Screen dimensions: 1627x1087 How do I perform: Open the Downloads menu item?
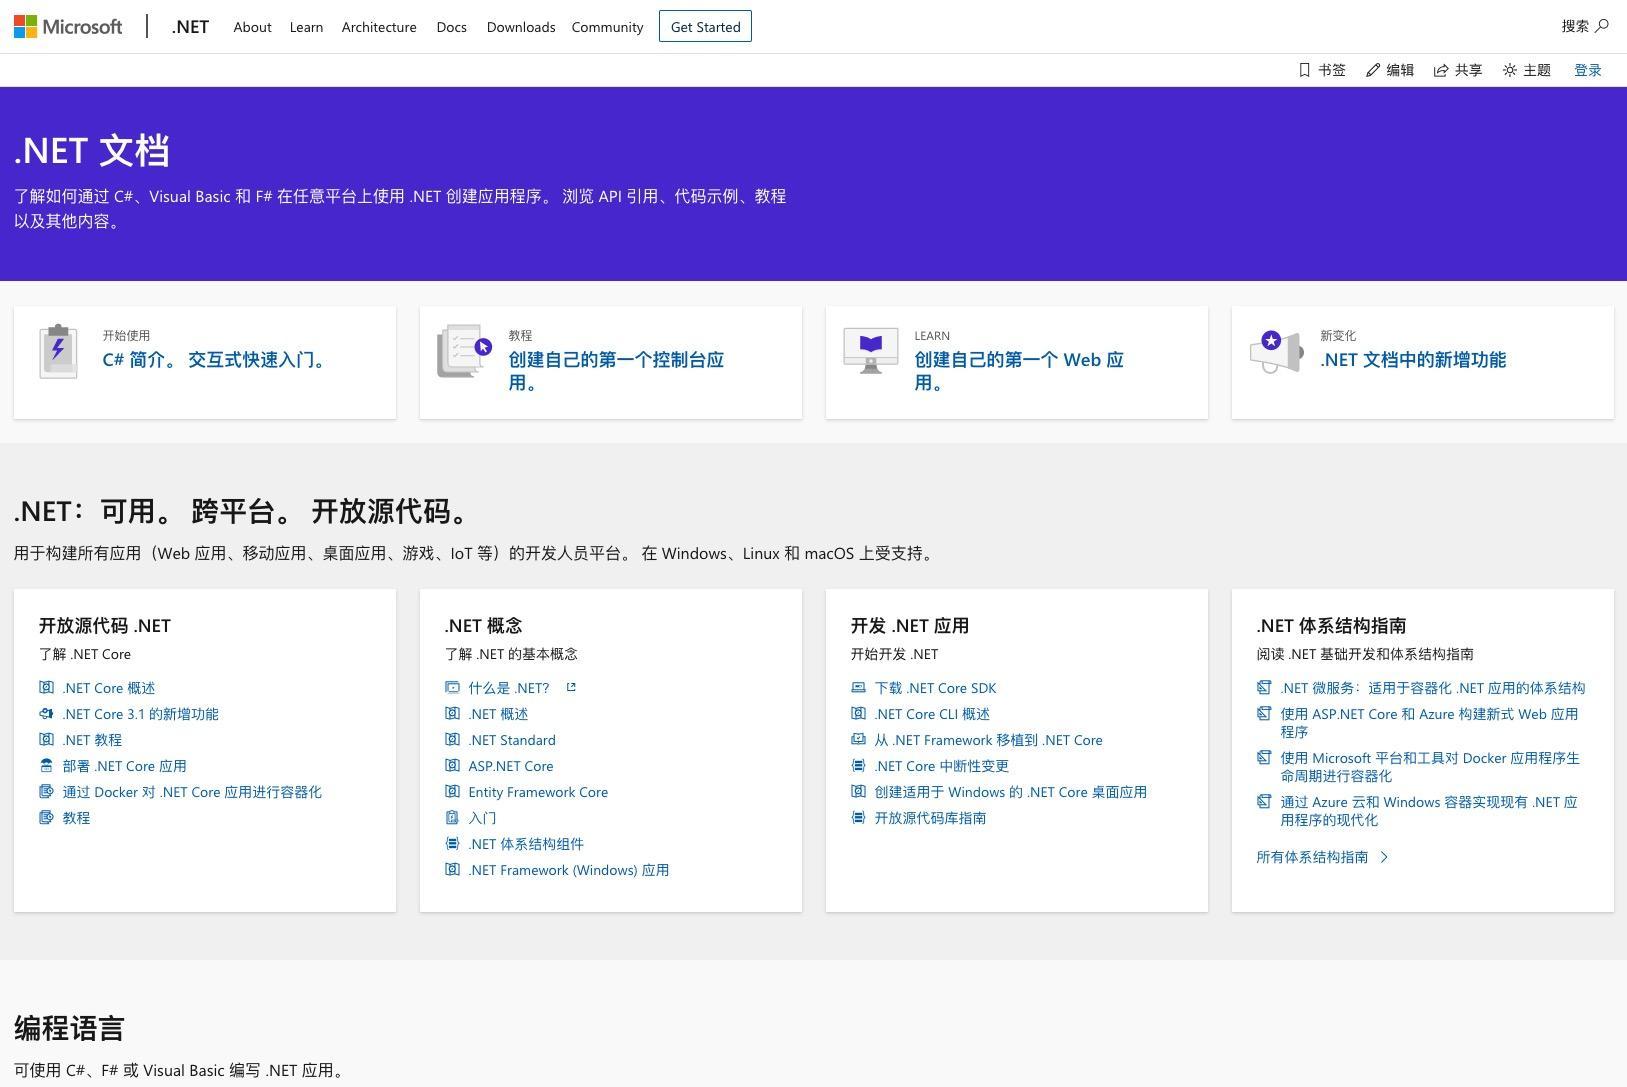click(x=521, y=27)
